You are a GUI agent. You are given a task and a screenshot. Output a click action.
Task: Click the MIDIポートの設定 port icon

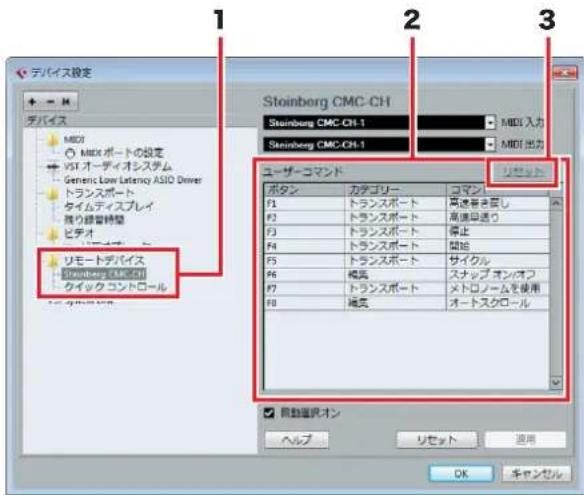[70, 153]
